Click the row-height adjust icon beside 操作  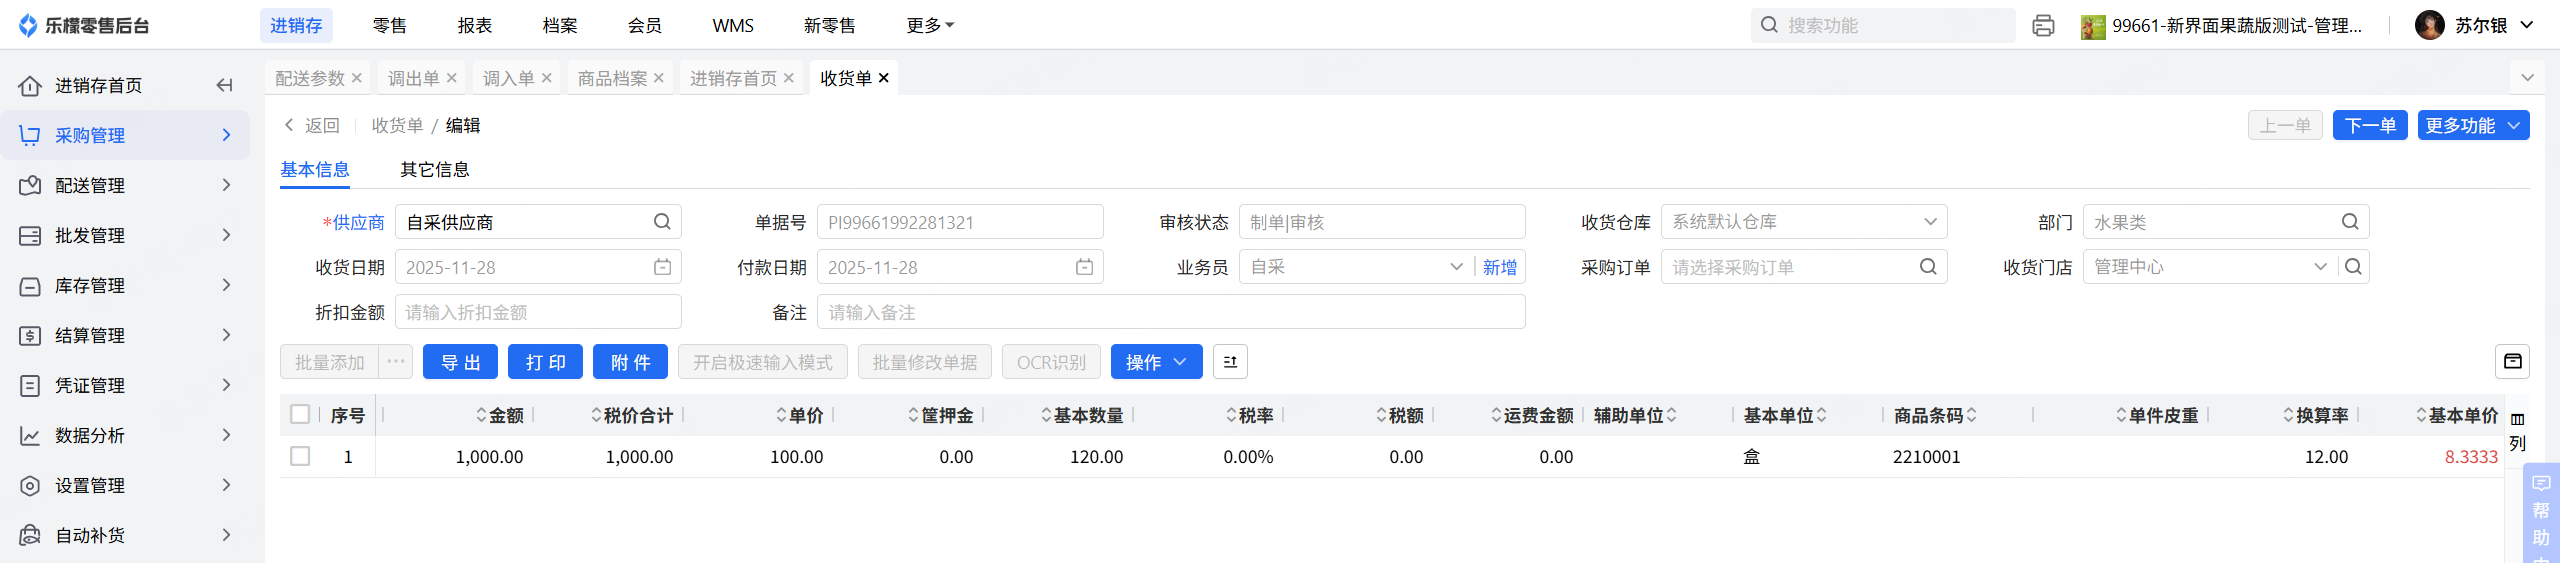point(1230,362)
